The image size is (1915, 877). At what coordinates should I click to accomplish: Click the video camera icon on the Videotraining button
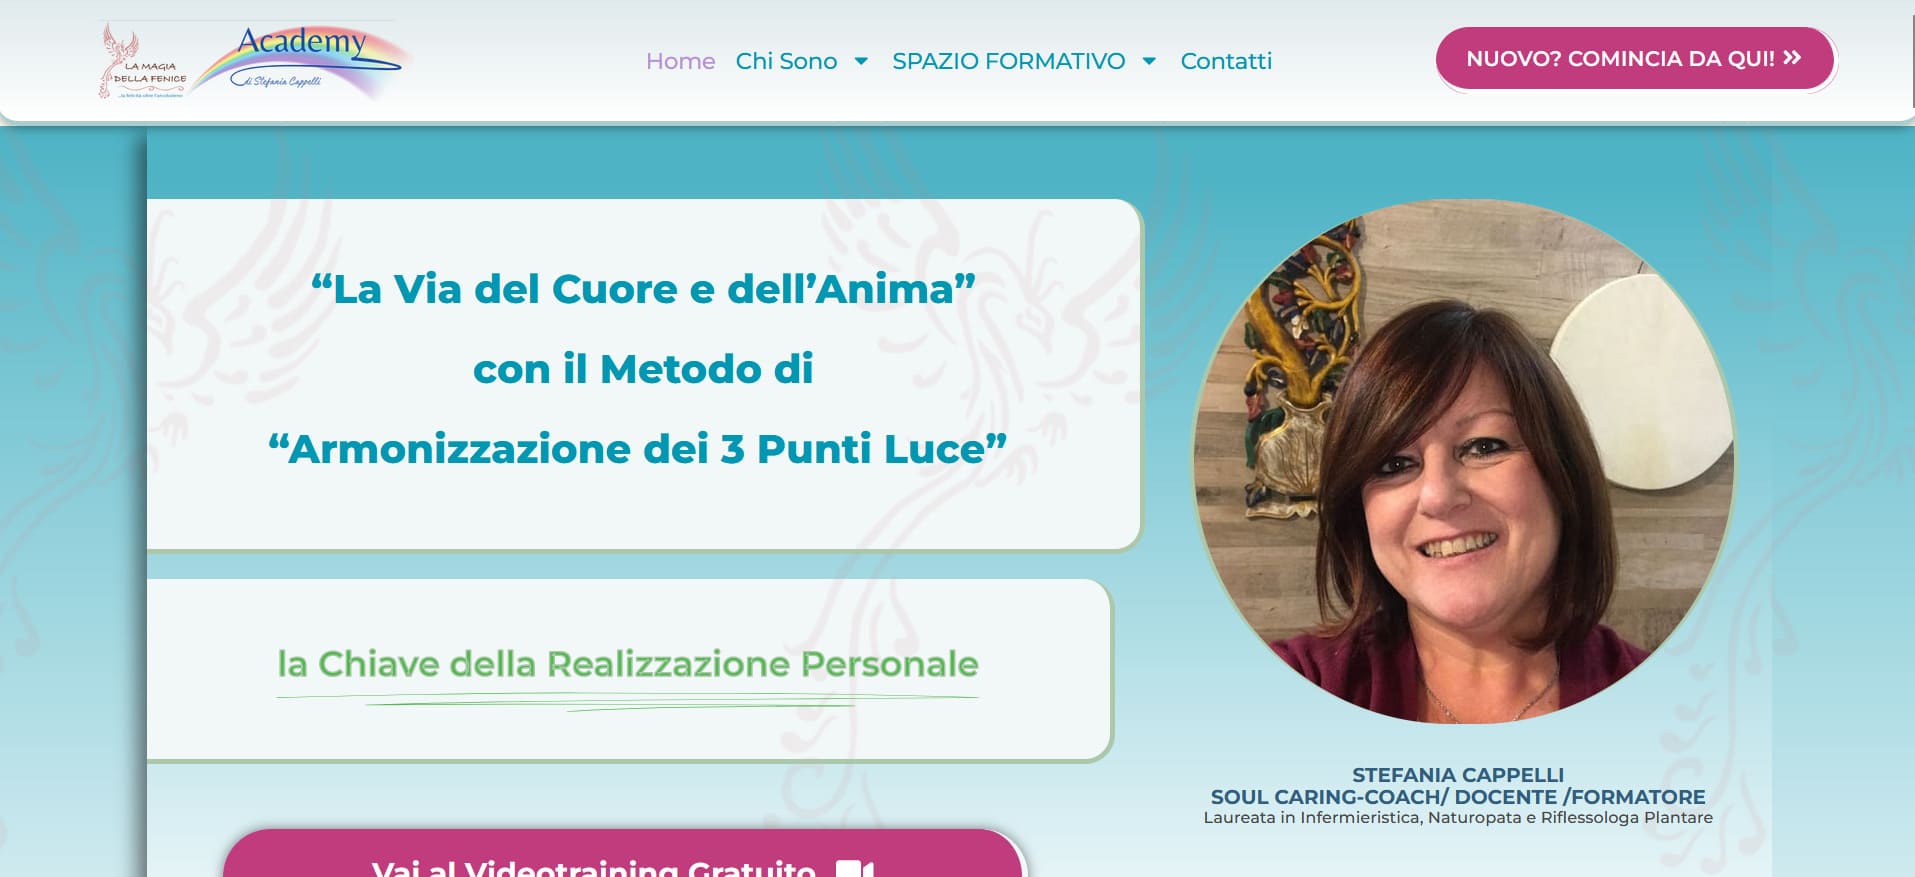click(x=855, y=868)
